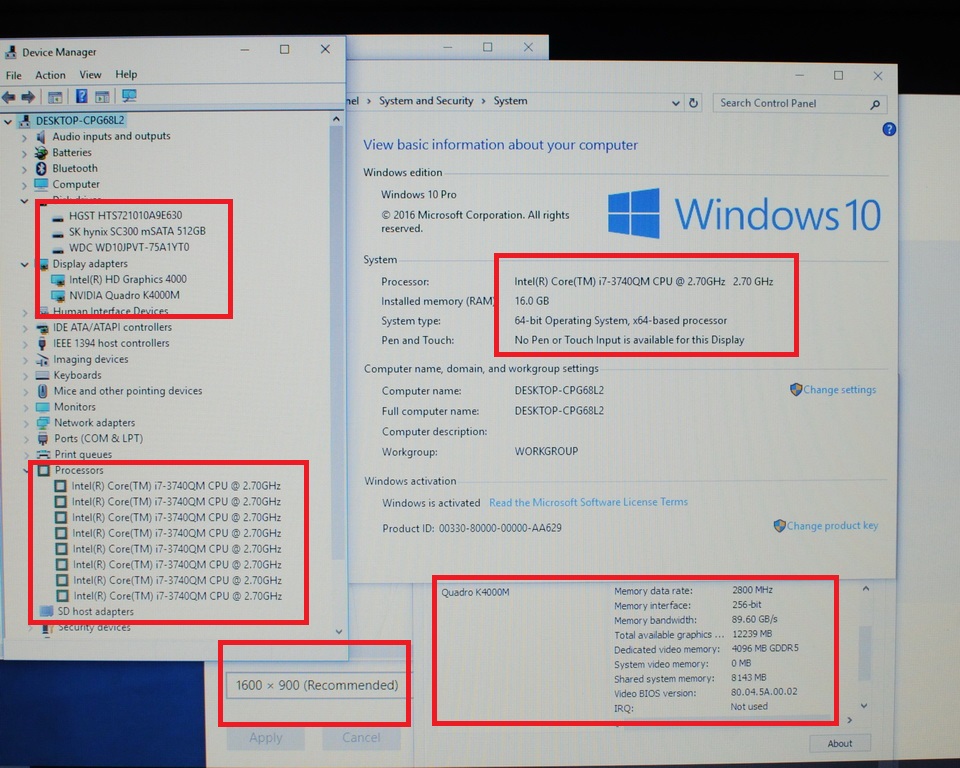This screenshot has height=768, width=960.
Task: Click the About button
Action: (839, 744)
